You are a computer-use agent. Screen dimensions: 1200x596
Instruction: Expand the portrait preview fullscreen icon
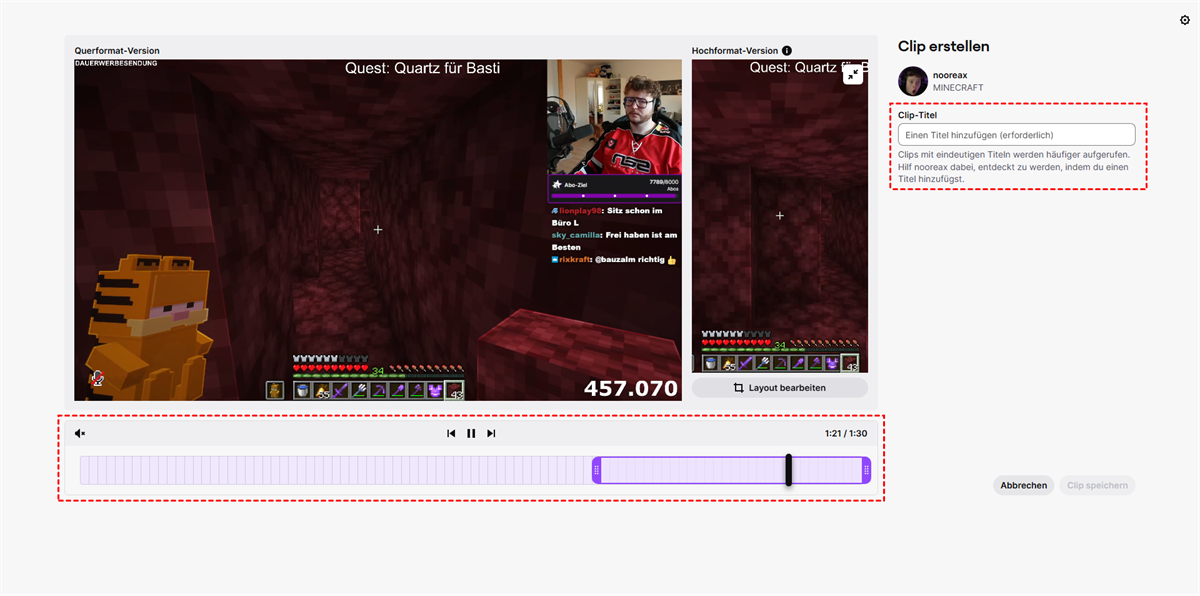pyautogui.click(x=853, y=74)
